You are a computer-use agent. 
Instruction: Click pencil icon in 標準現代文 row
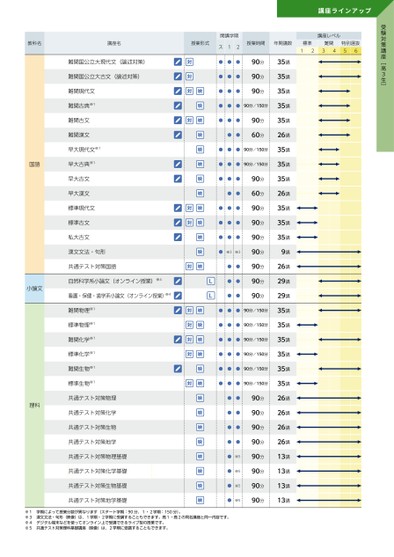point(178,208)
